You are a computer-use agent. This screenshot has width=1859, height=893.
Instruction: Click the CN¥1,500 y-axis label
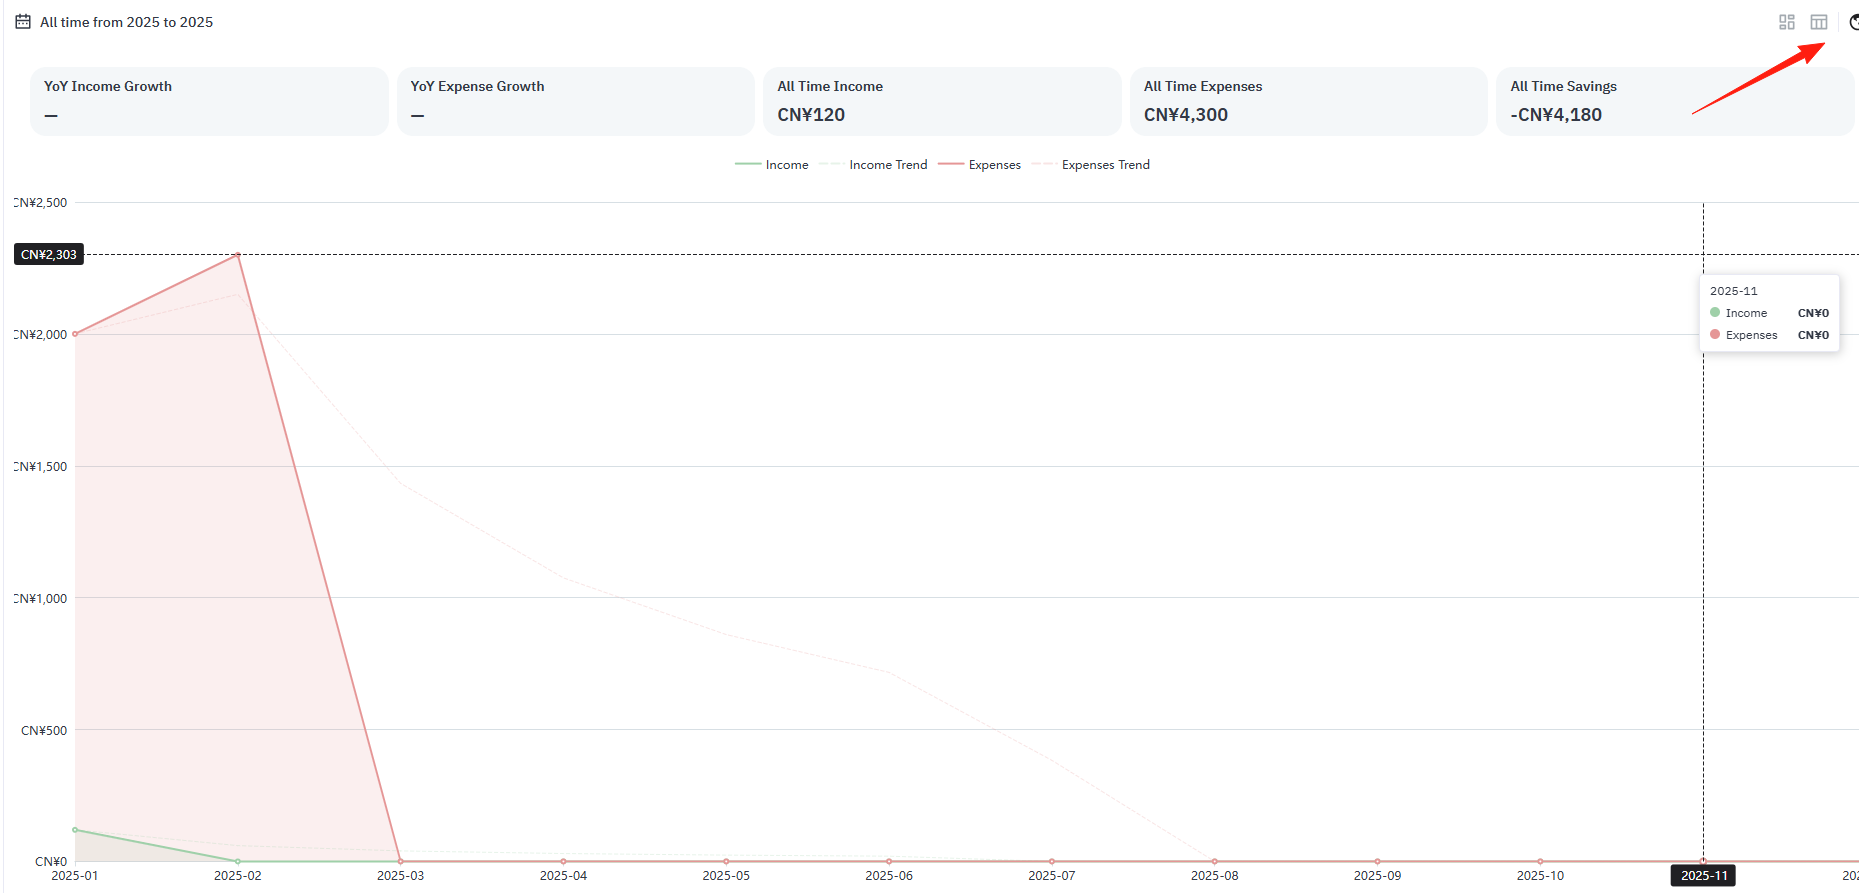41,467
